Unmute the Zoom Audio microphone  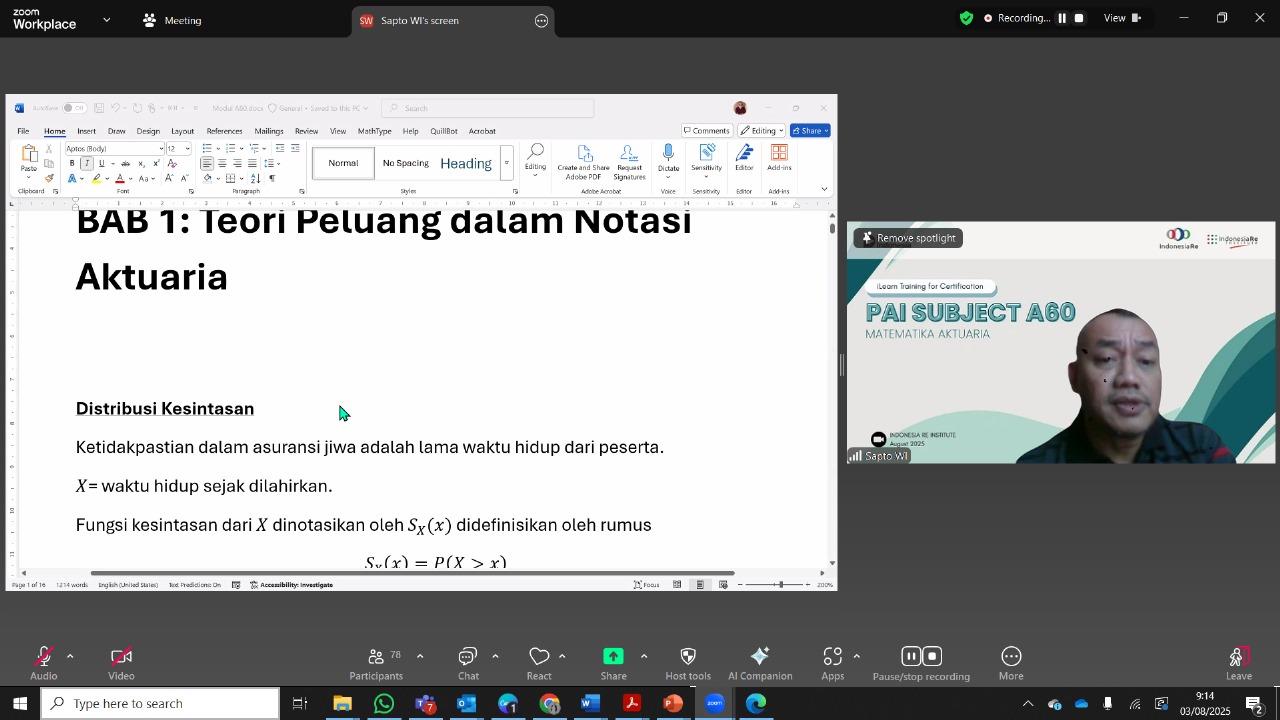43,663
